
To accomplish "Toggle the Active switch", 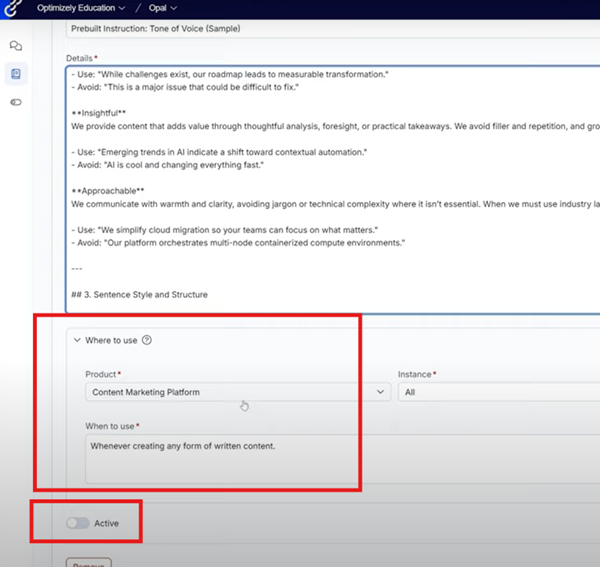I will (78, 523).
